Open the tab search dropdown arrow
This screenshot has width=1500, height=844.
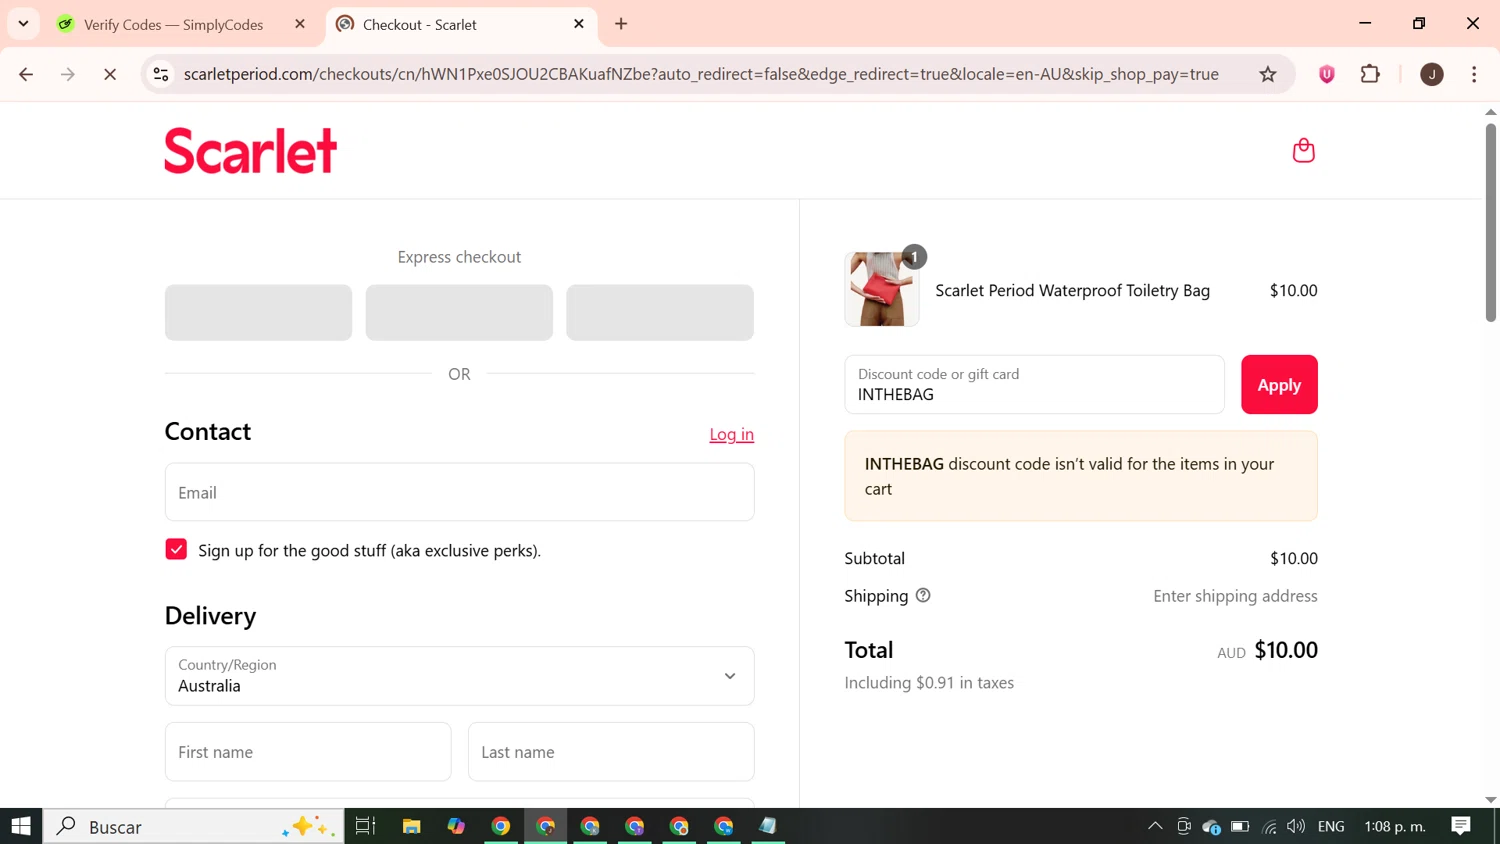coord(23,24)
